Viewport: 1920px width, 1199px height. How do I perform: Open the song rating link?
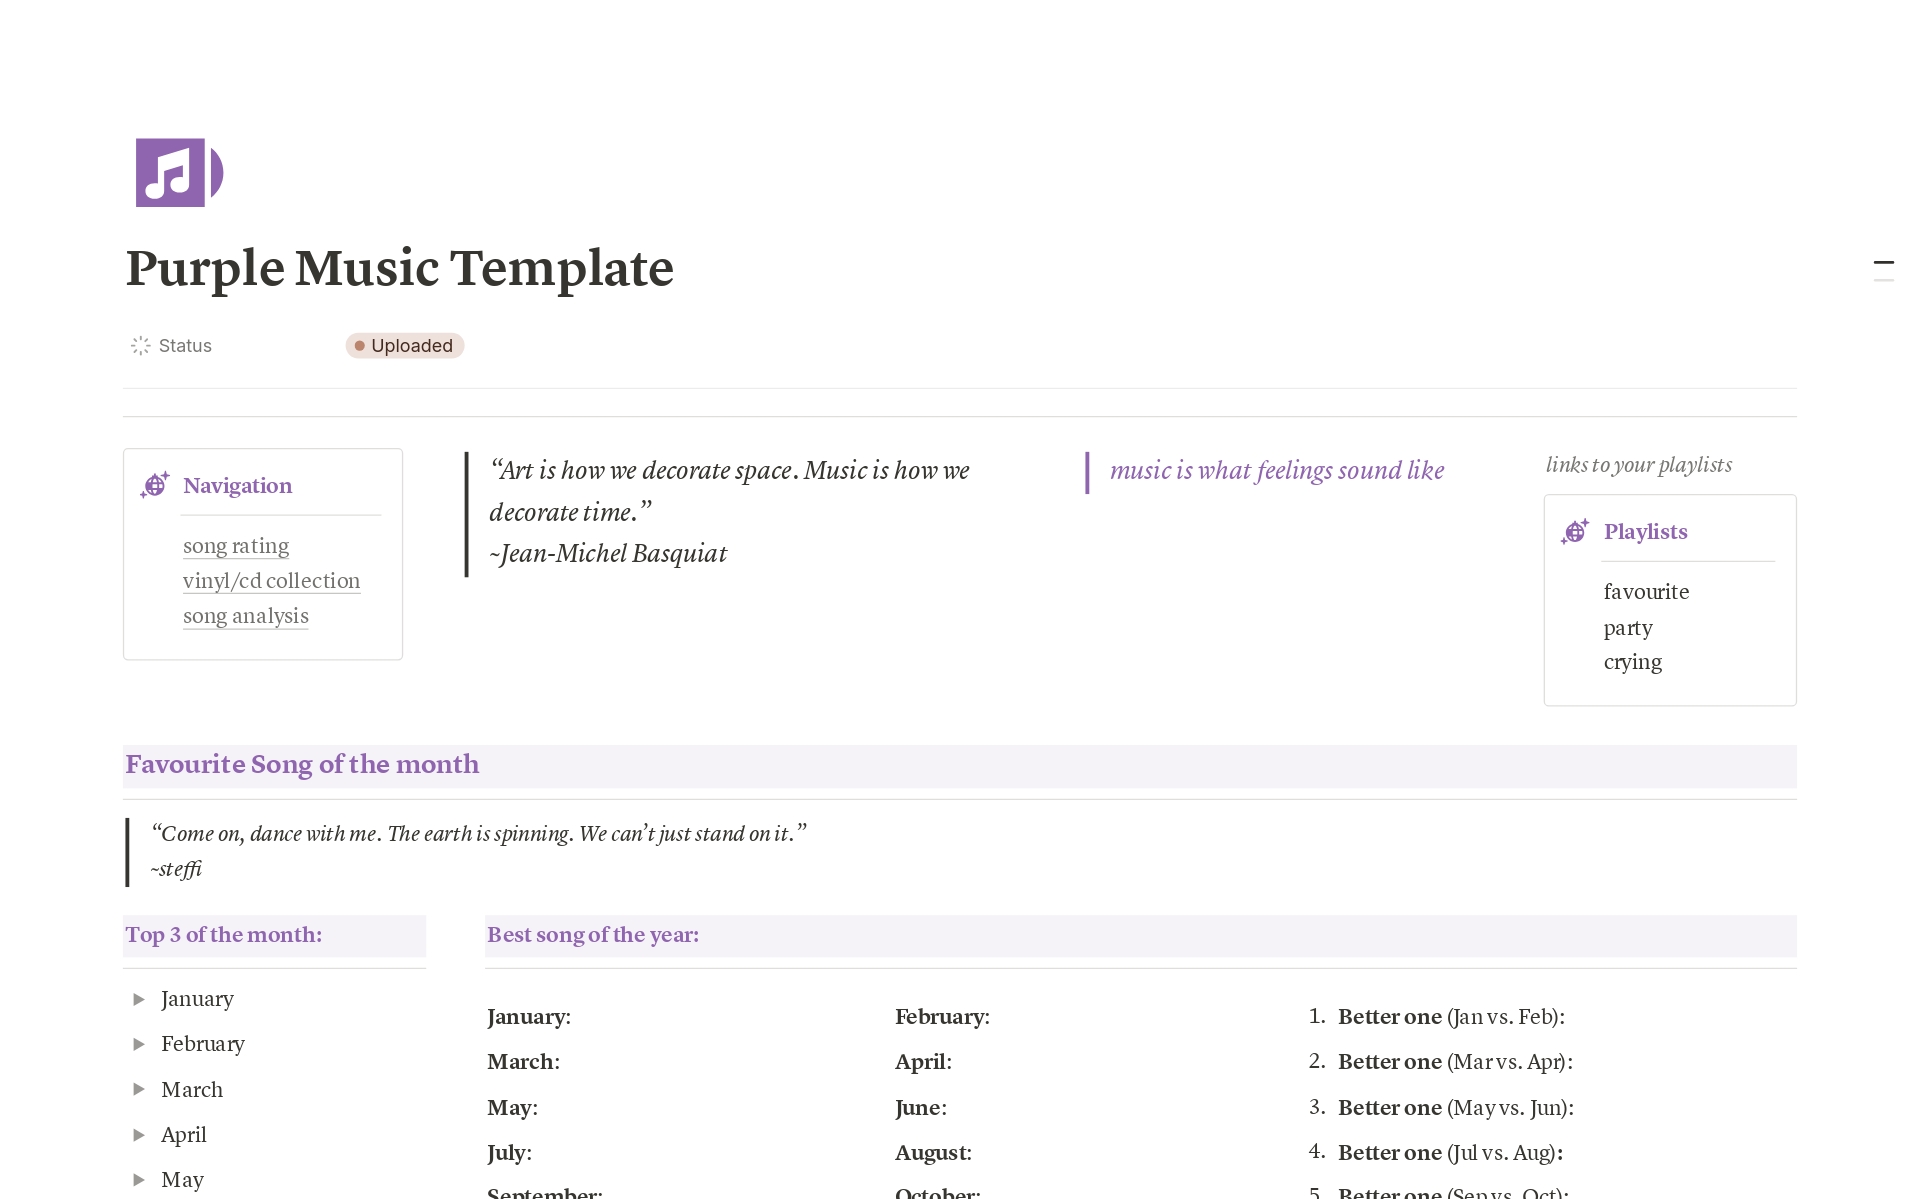235,546
